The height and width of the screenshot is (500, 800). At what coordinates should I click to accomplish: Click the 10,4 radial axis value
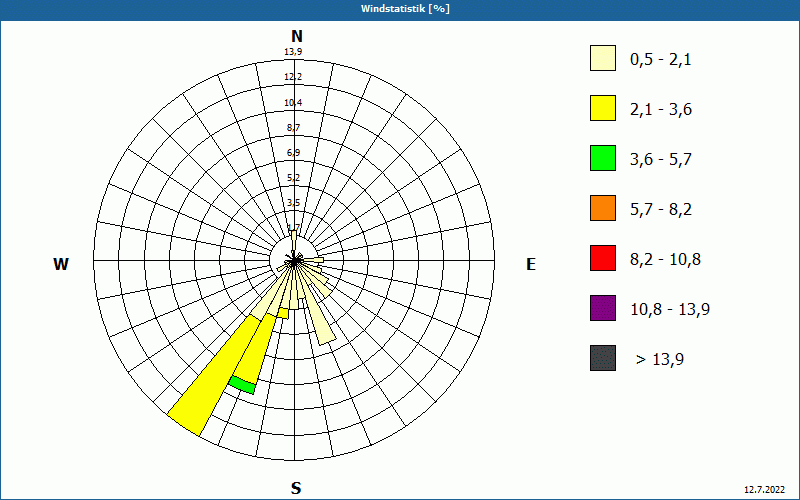click(293, 103)
